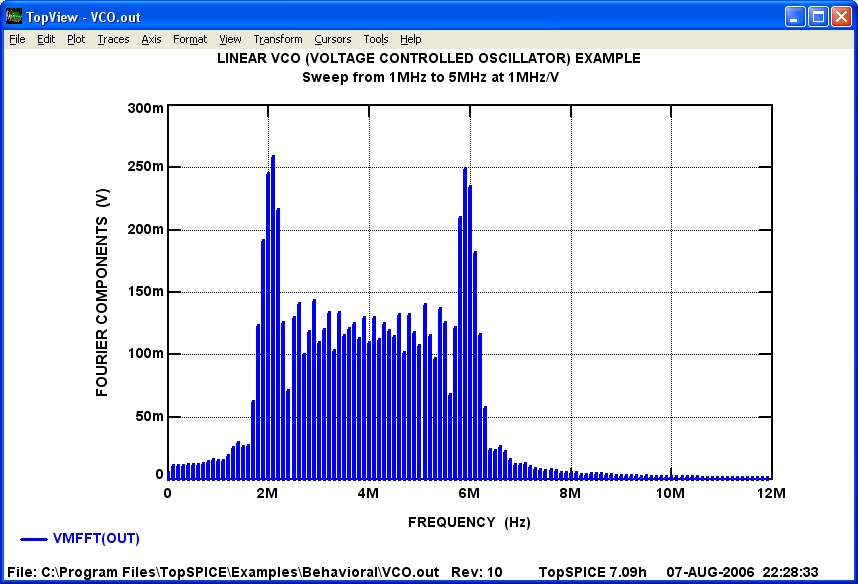Viewport: 858px width, 584px height.
Task: Open the Format menu
Action: point(190,39)
